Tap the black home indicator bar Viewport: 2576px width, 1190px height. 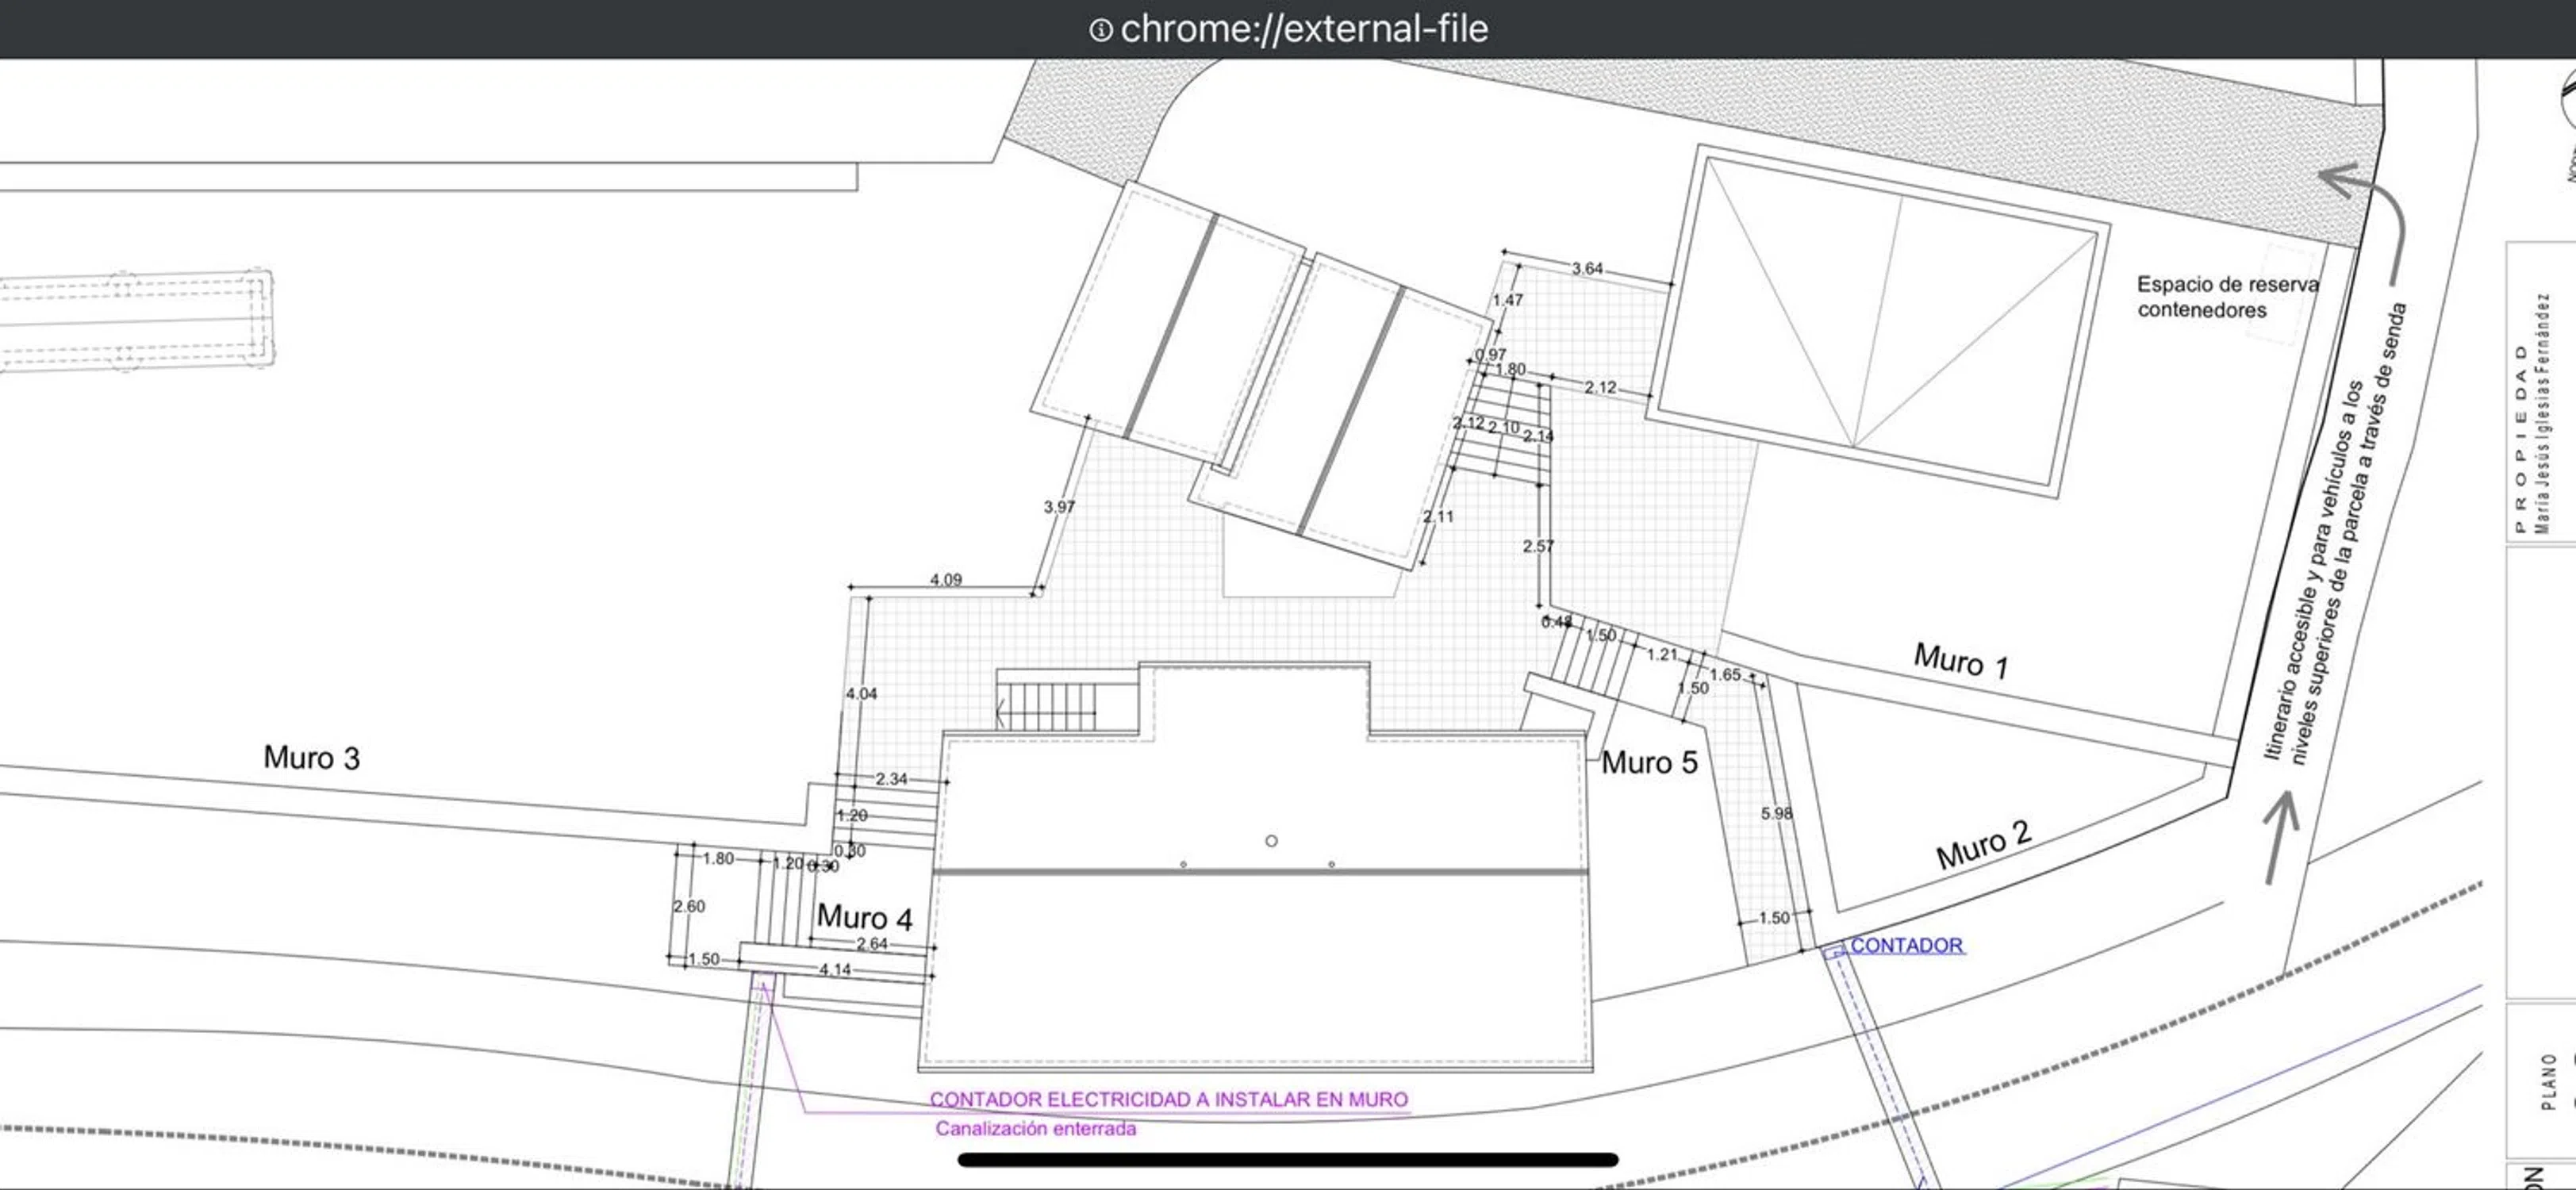click(1287, 1160)
